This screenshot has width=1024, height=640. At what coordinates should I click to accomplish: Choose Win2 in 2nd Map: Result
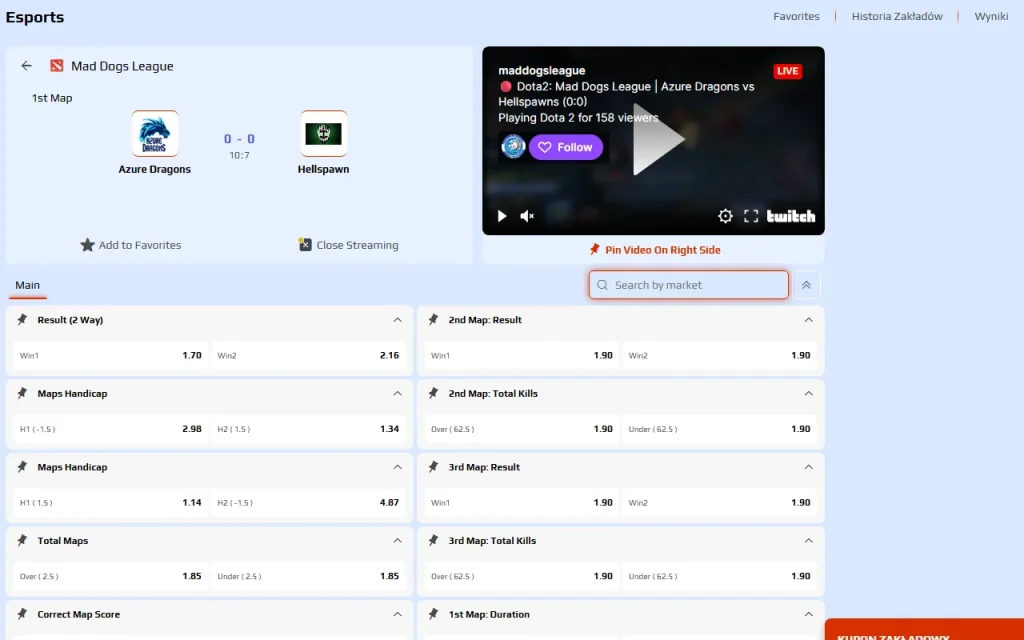coord(719,355)
